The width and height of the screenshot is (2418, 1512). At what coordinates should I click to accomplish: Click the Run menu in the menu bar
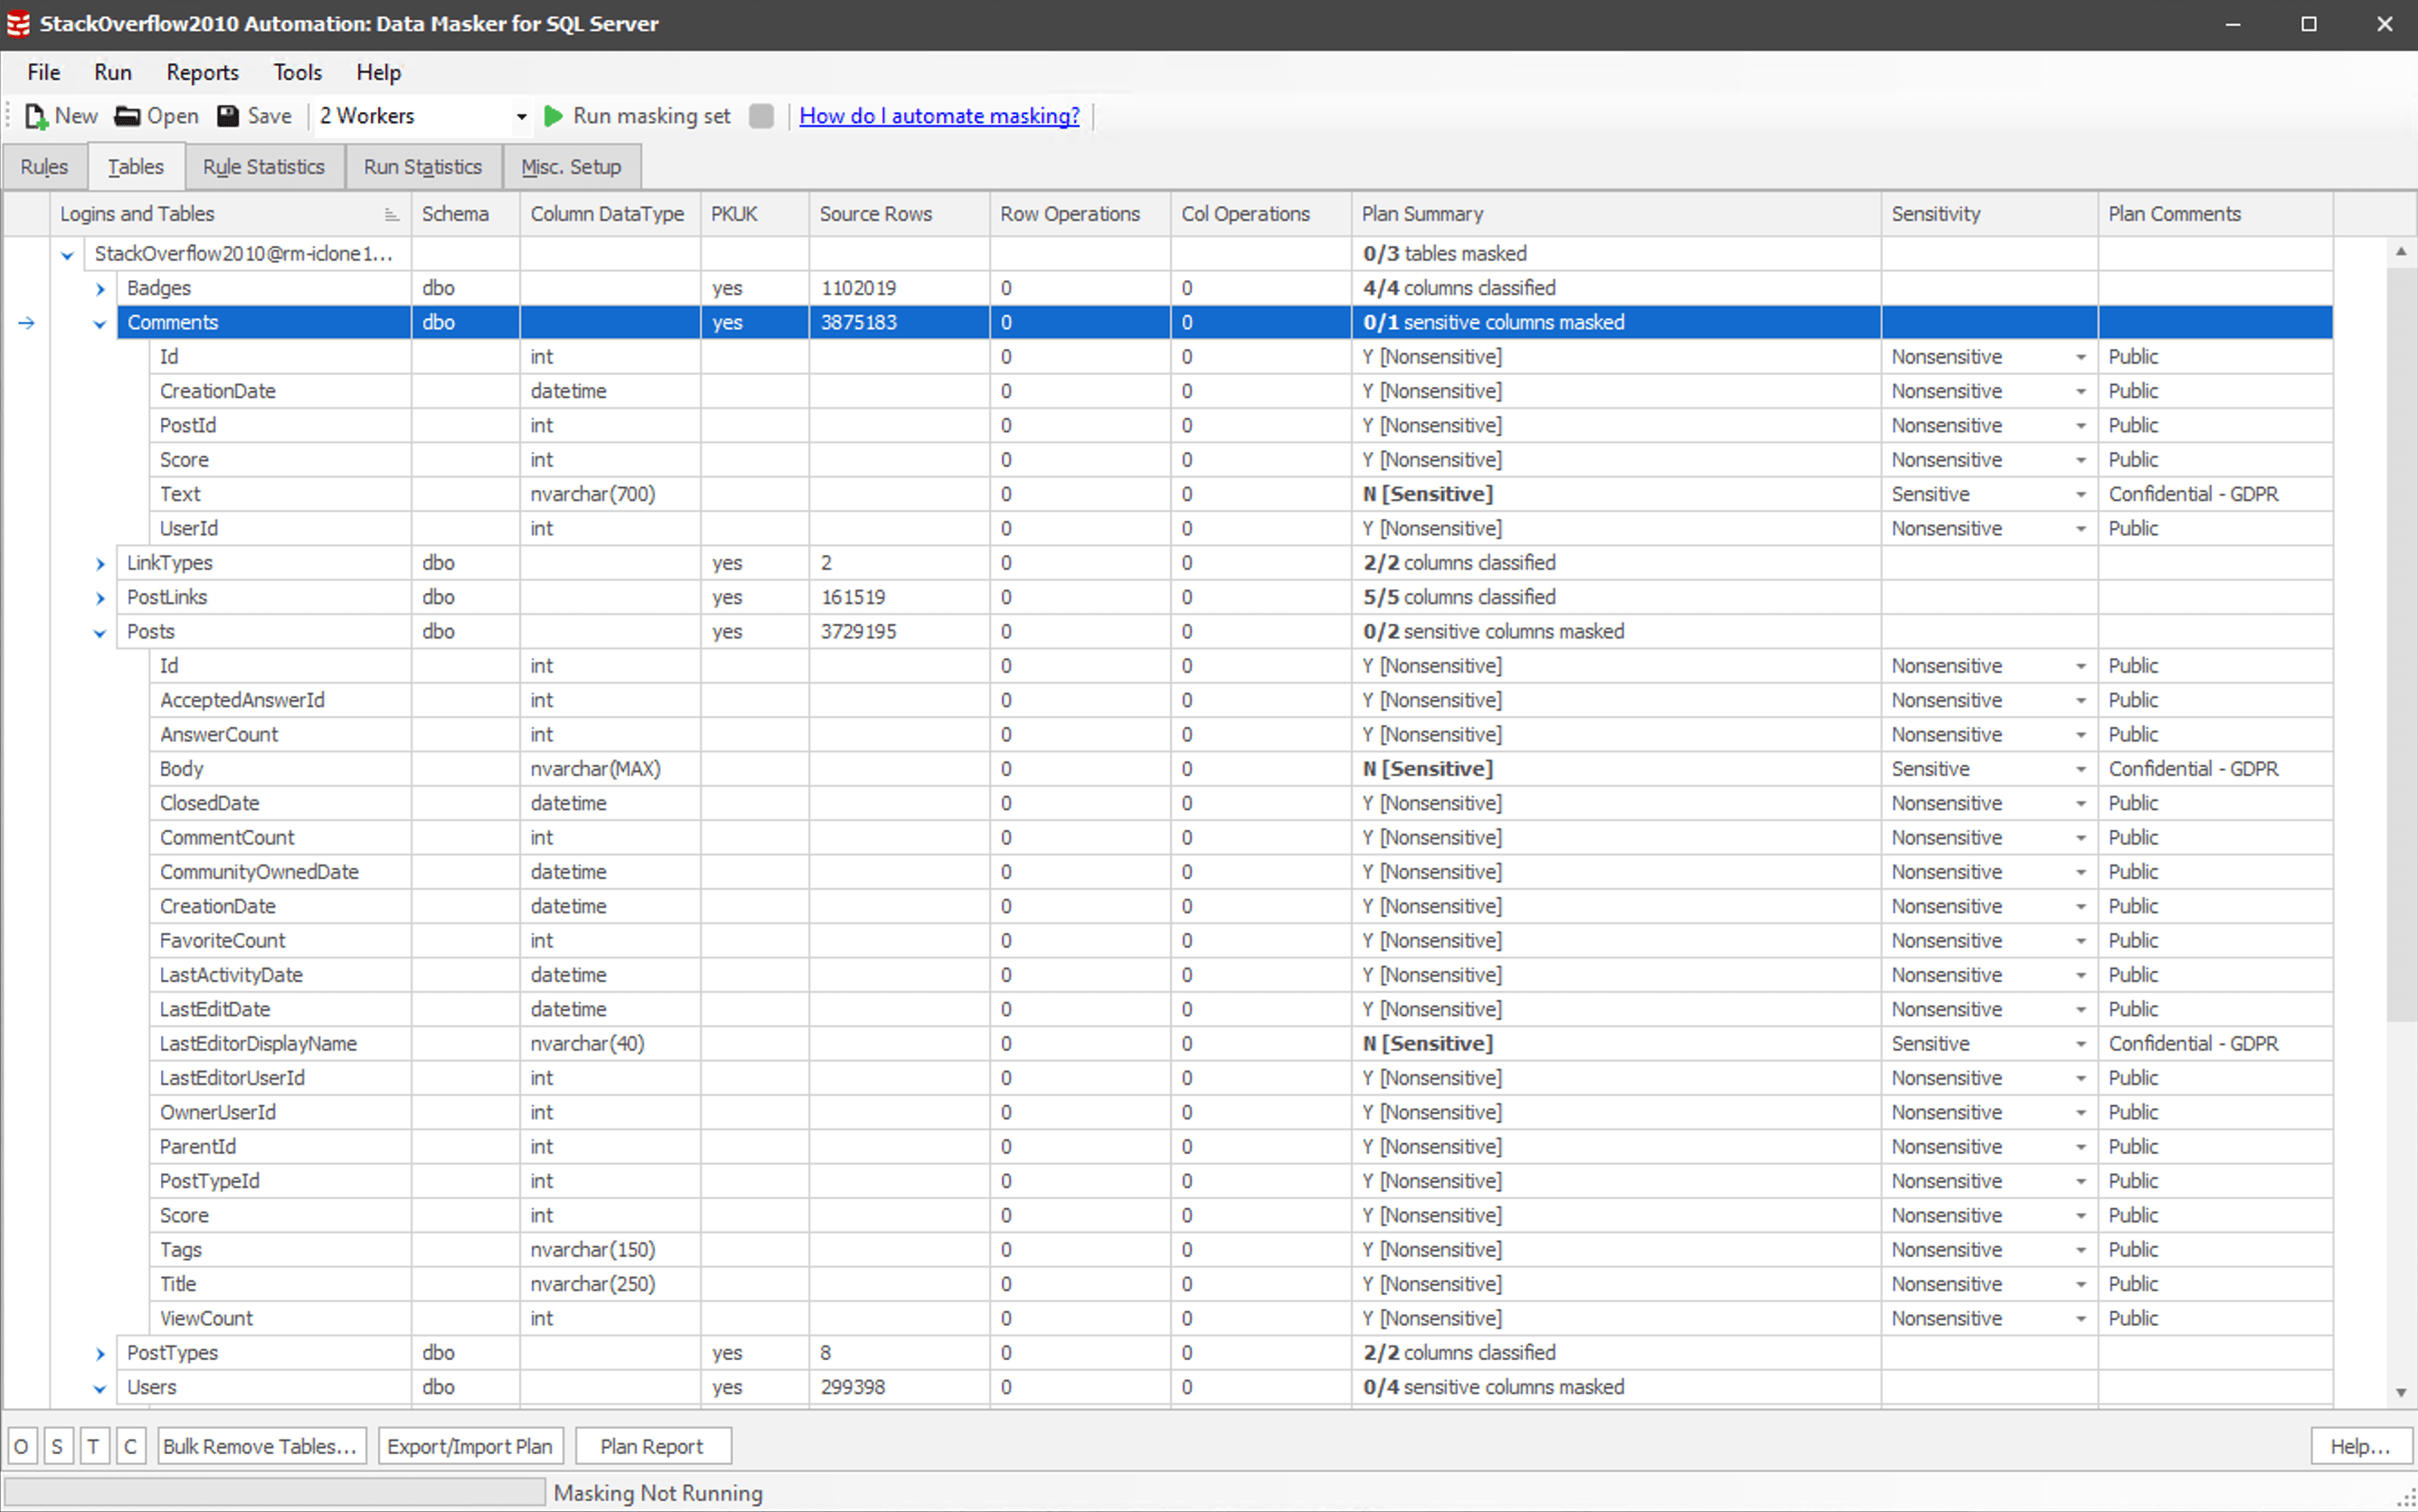point(111,71)
